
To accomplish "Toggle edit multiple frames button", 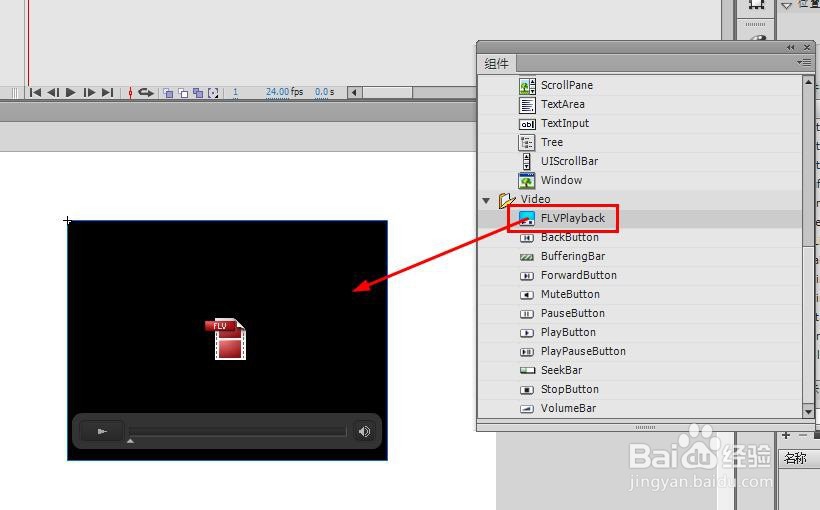I will [x=198, y=93].
